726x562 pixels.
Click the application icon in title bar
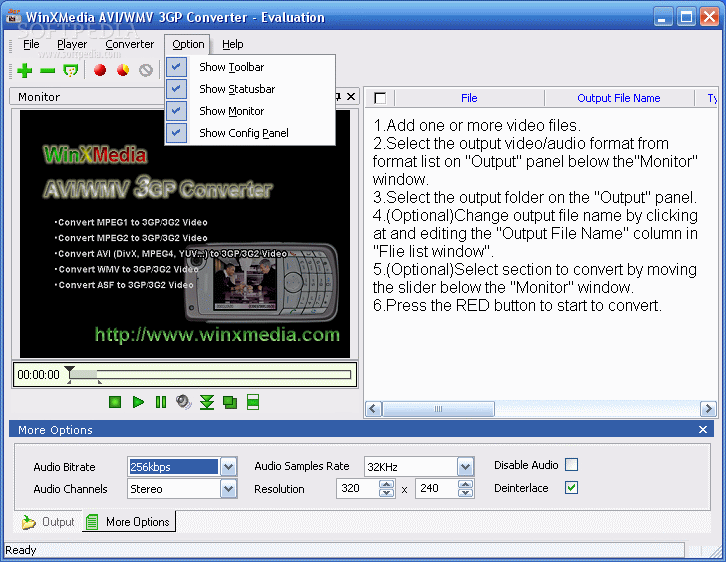pos(13,17)
